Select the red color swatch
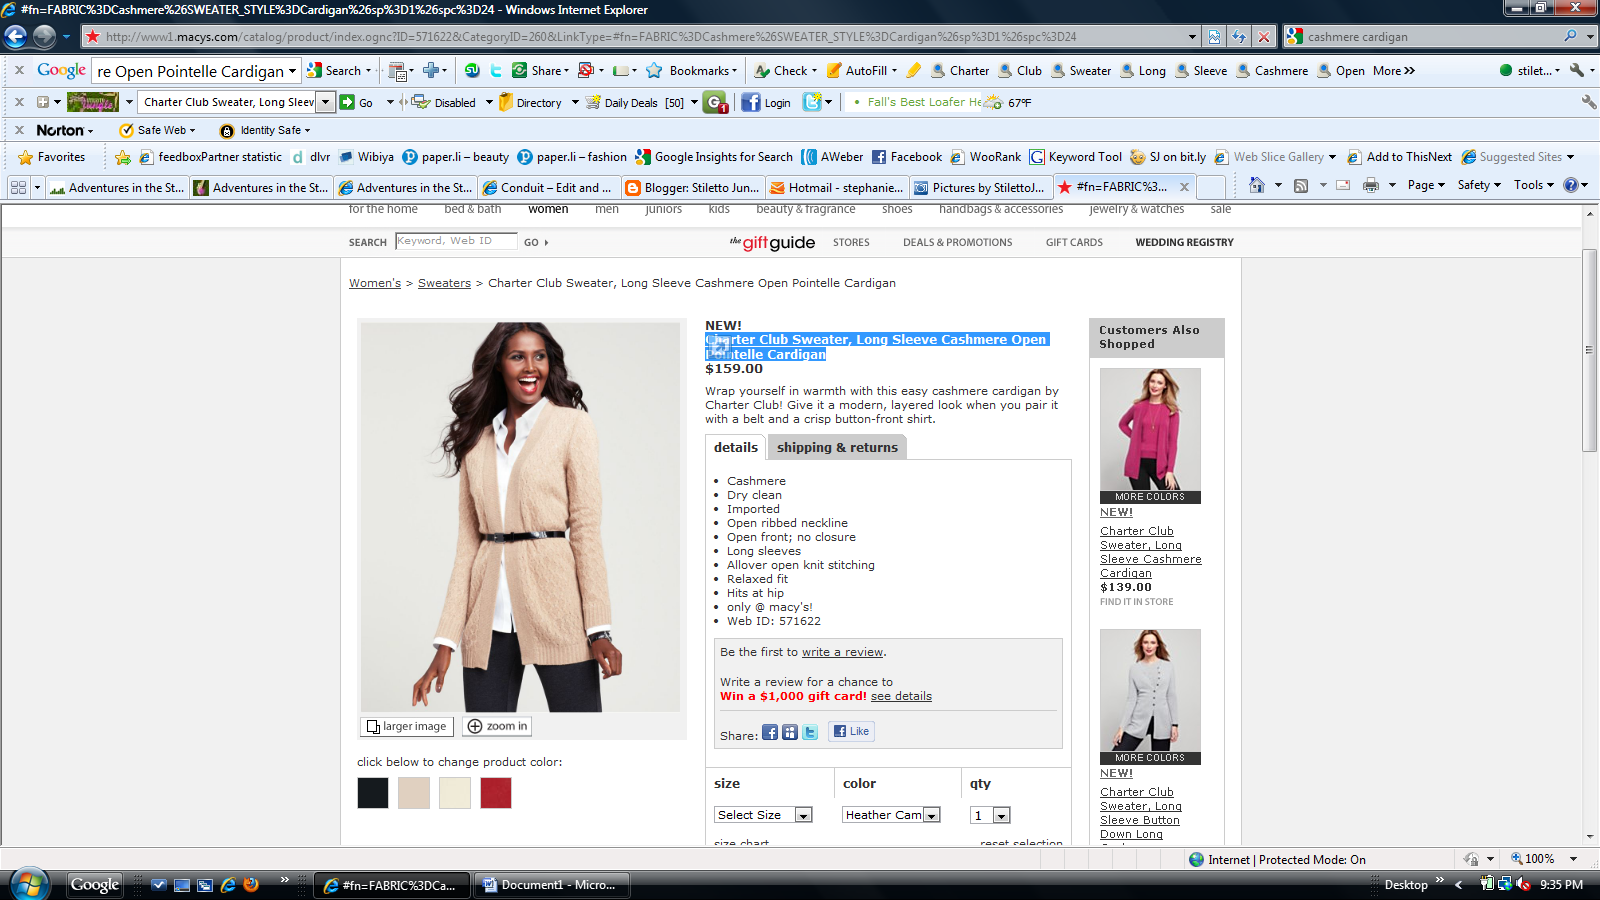The width and height of the screenshot is (1600, 900). coord(495,793)
